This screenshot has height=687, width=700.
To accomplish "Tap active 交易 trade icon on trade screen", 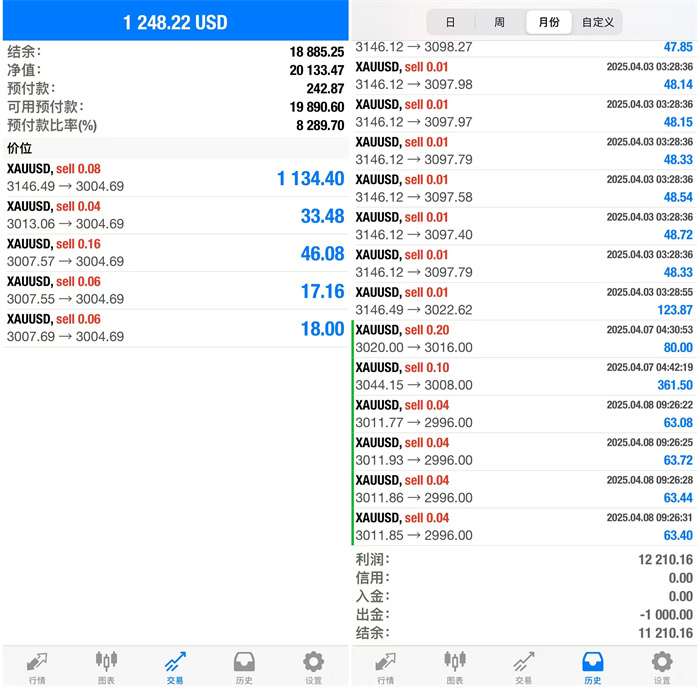I will (175, 667).
